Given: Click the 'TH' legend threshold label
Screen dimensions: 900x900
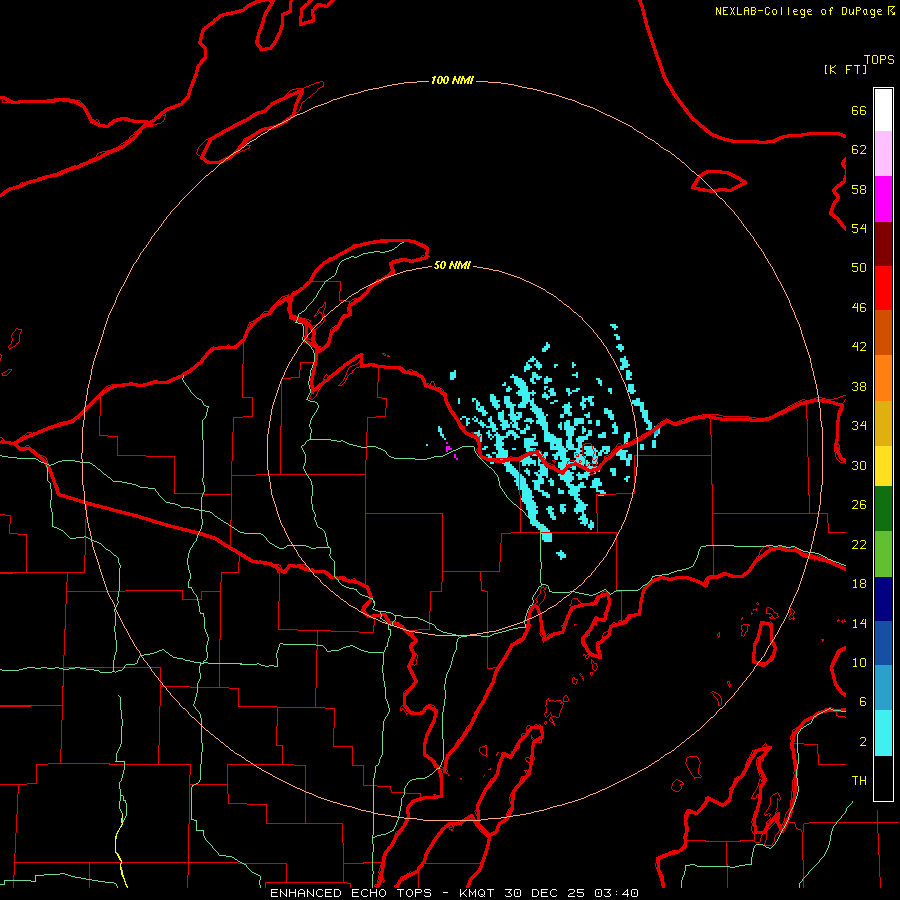Looking at the screenshot, I should click(x=859, y=780).
